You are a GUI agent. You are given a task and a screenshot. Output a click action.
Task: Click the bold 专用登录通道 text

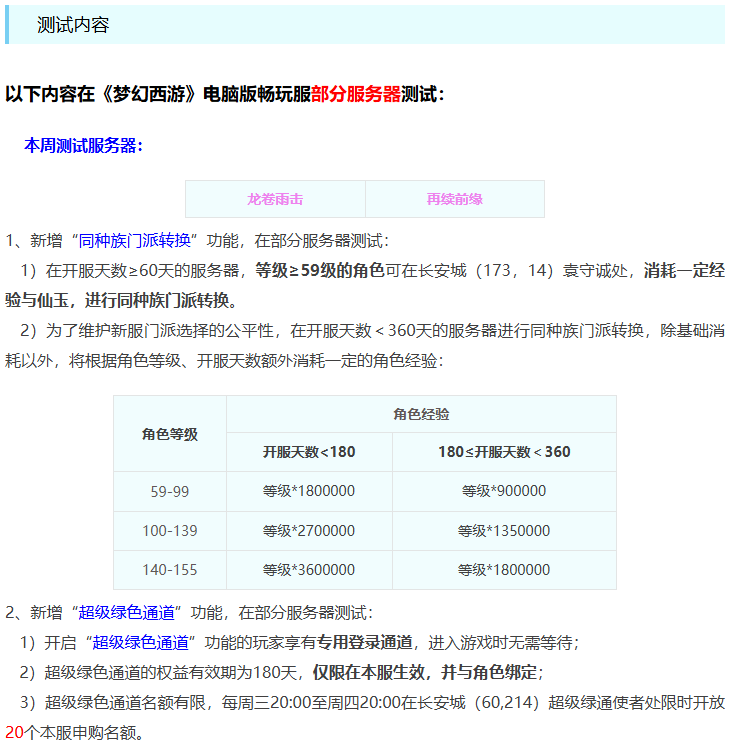(364, 643)
